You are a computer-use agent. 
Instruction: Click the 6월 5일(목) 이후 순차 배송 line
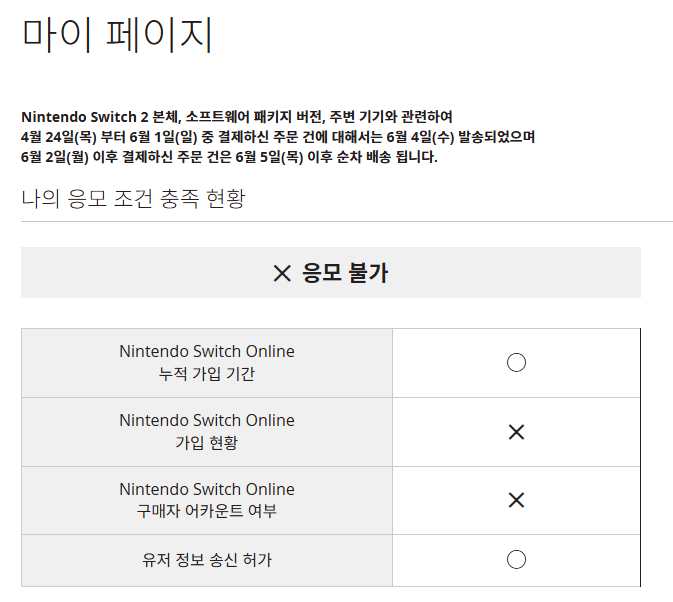229,157
